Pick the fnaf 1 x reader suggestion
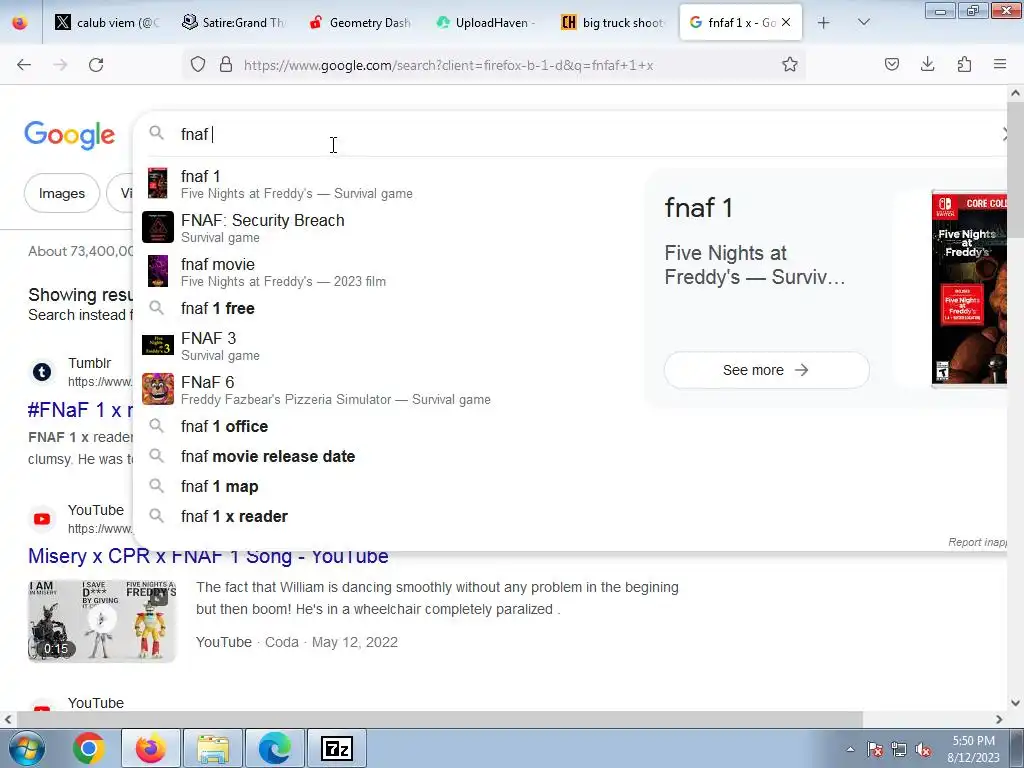 [x=391, y=517]
